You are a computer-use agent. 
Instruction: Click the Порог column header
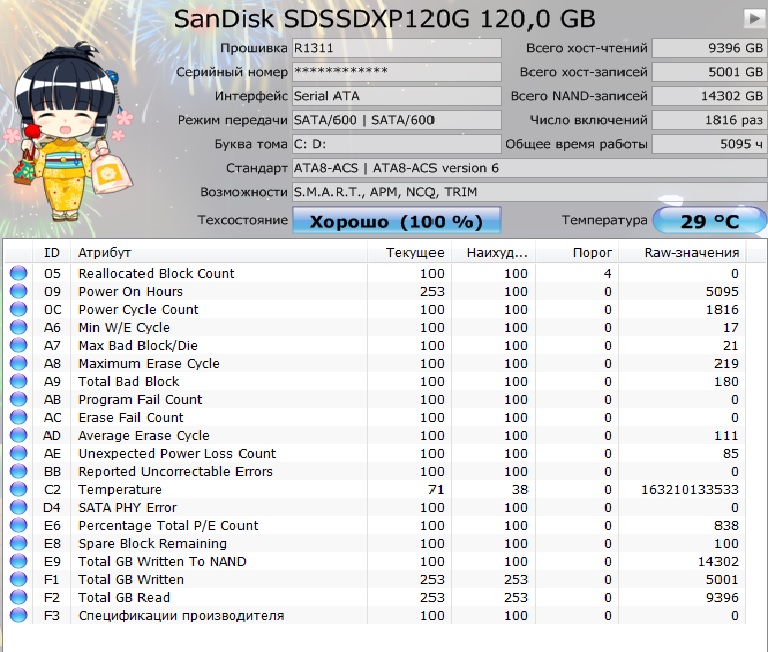(x=577, y=253)
